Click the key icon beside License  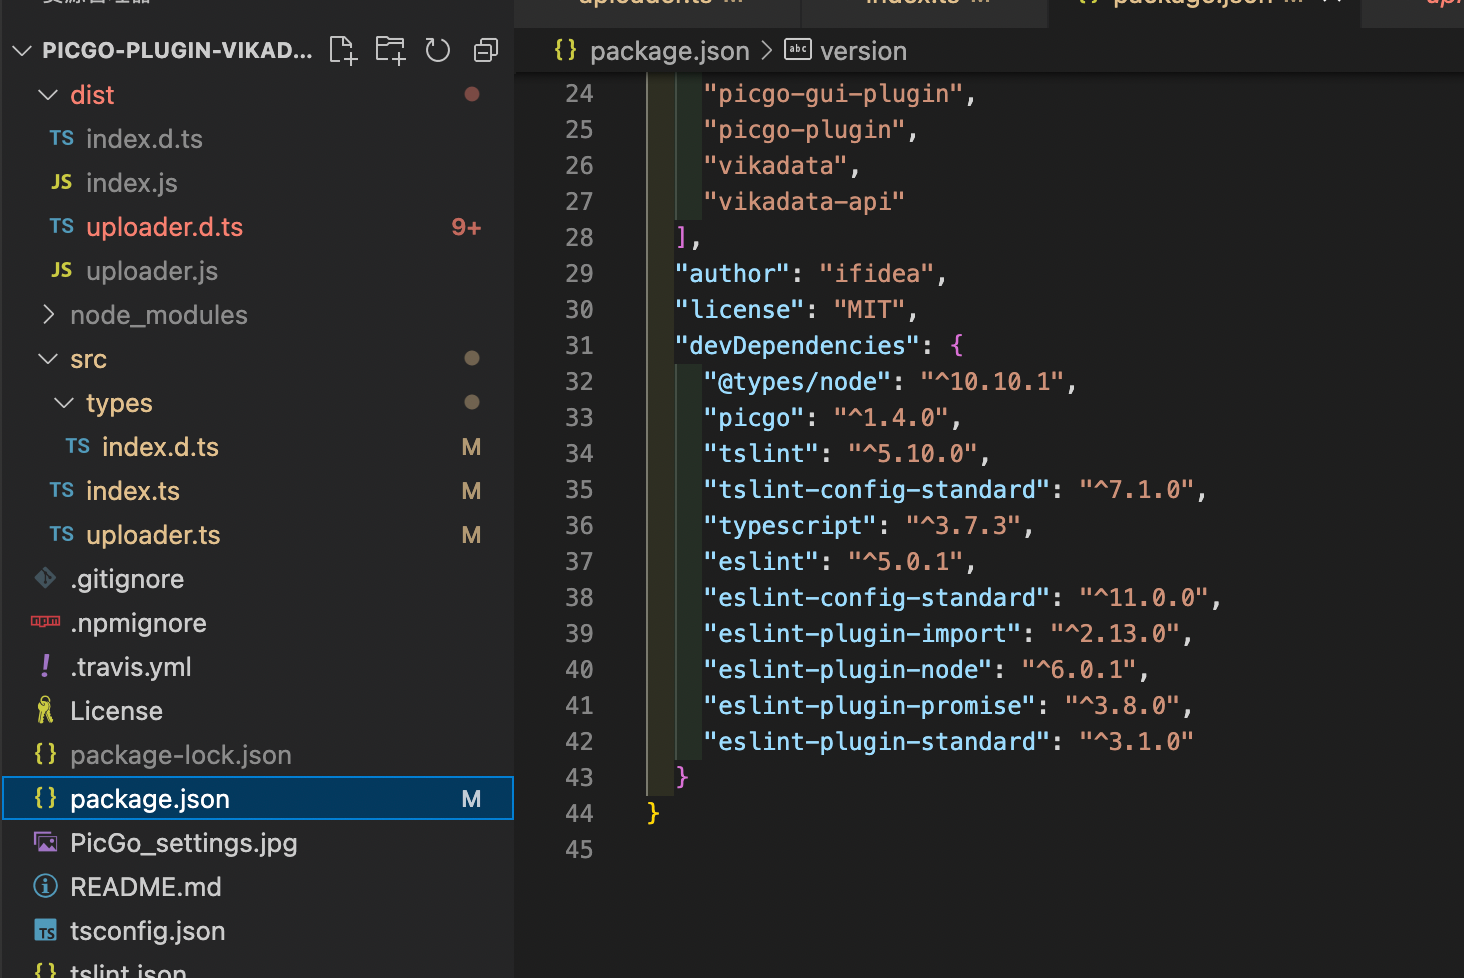44,710
